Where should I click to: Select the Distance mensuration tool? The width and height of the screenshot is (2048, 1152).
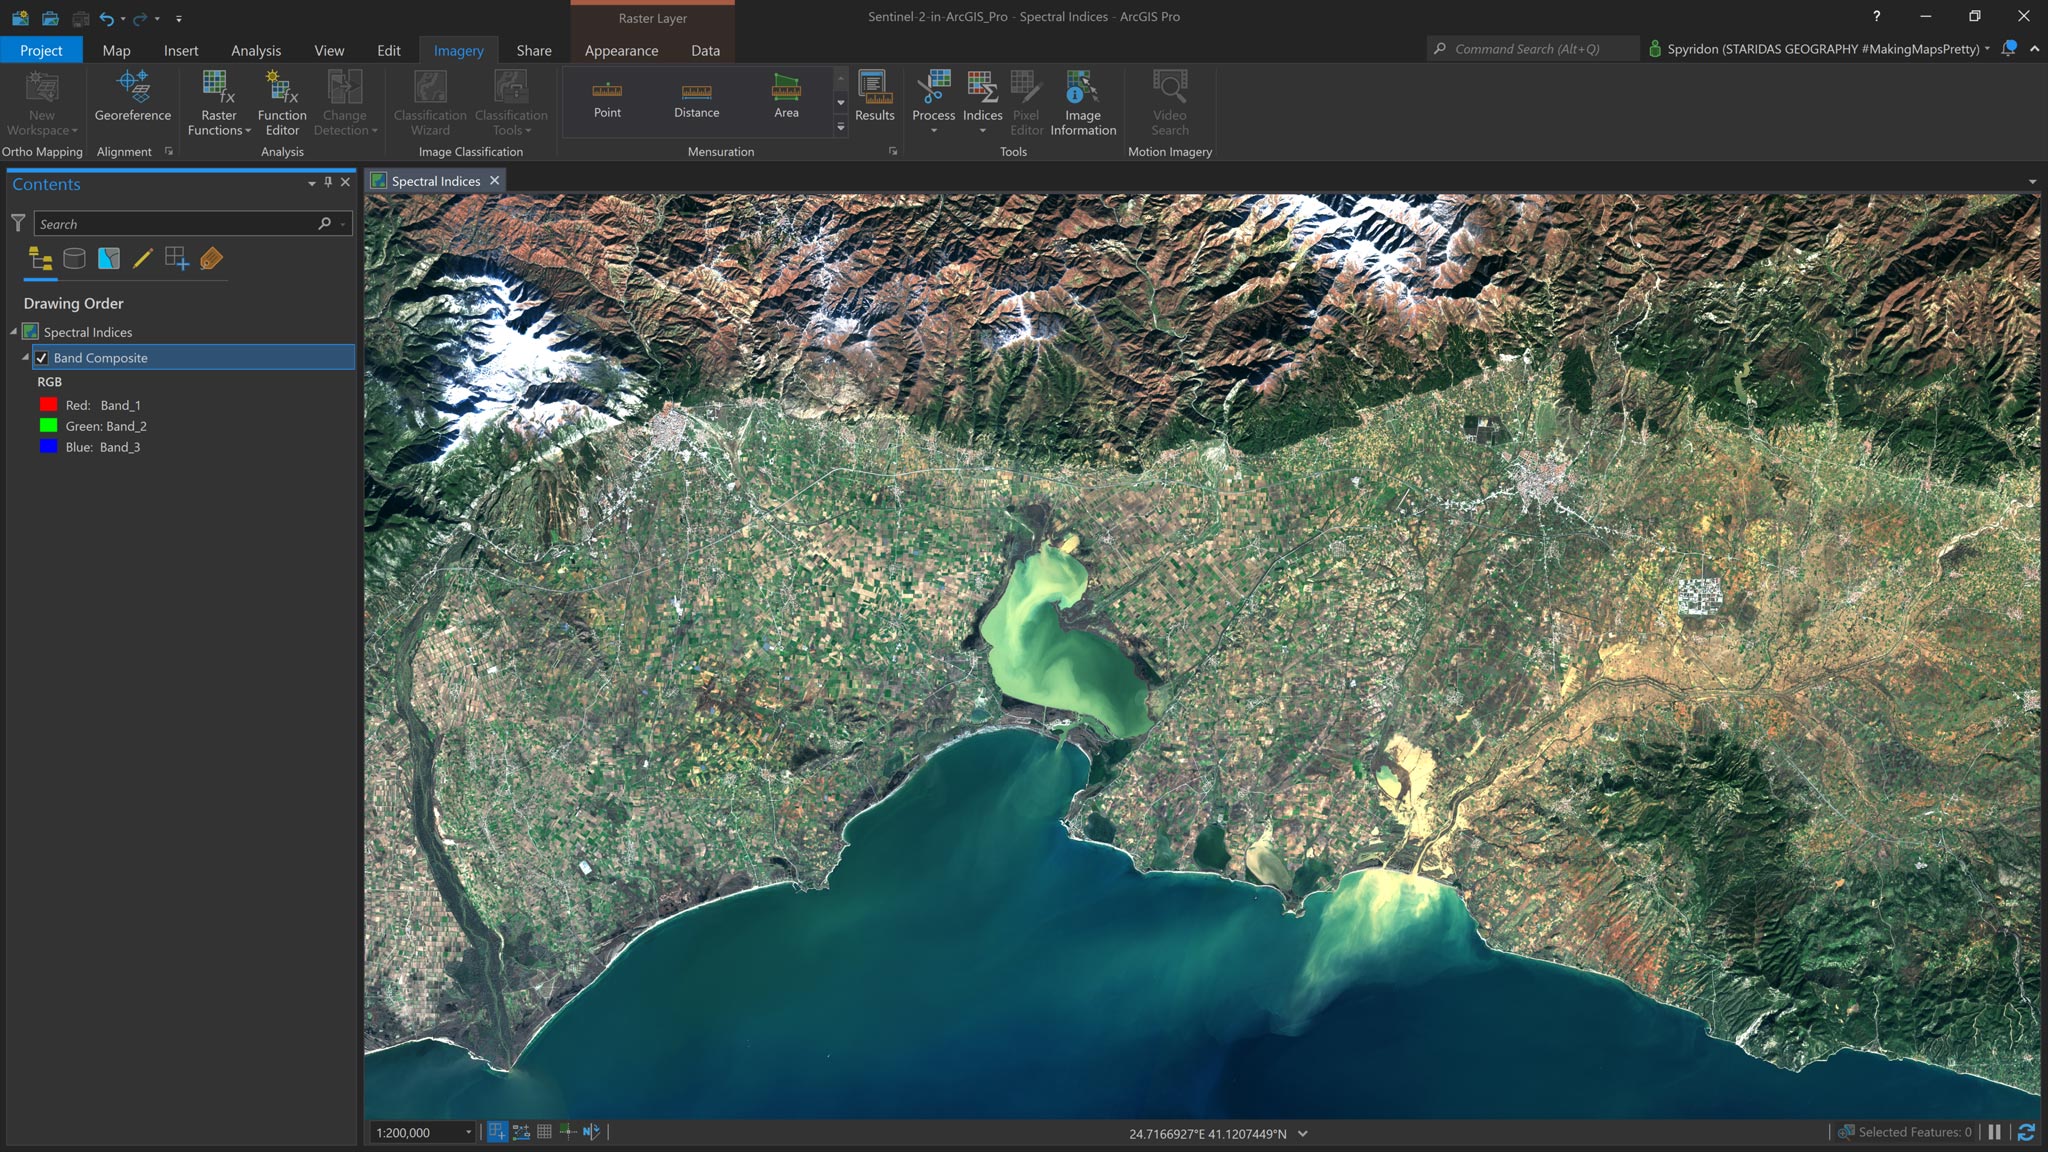click(x=697, y=98)
